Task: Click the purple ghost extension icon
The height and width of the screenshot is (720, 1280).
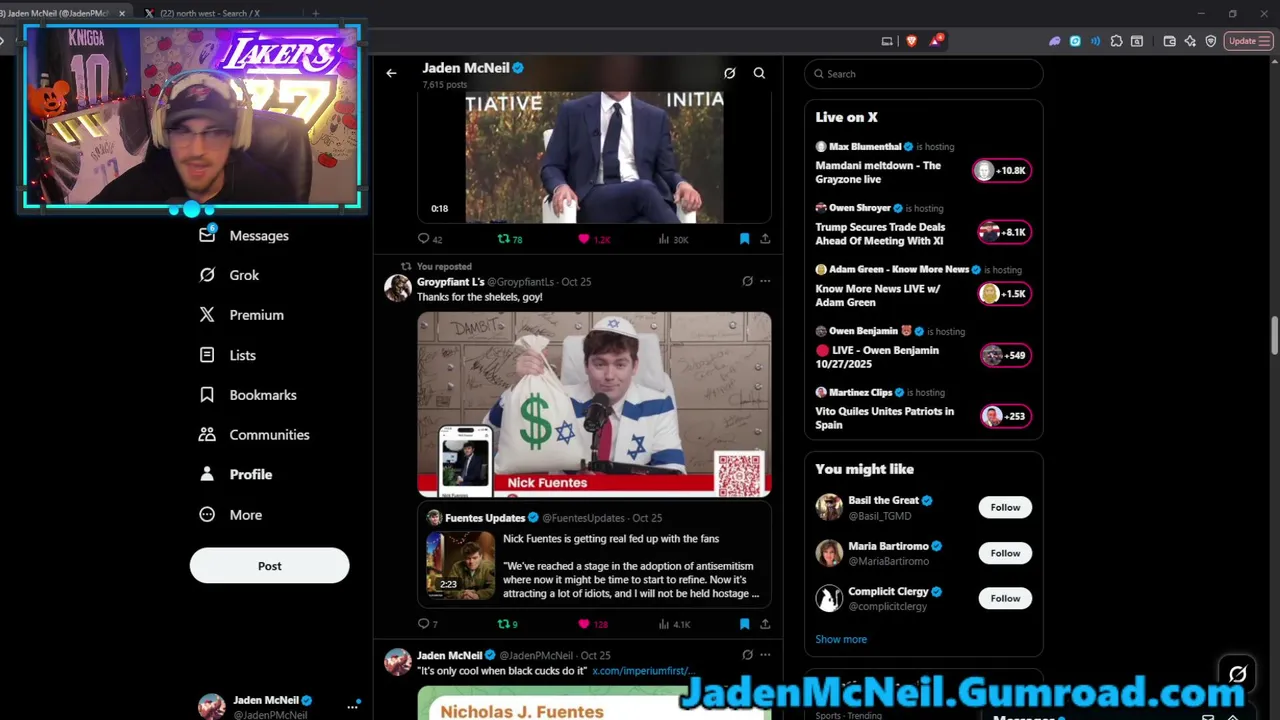Action: point(1054,41)
